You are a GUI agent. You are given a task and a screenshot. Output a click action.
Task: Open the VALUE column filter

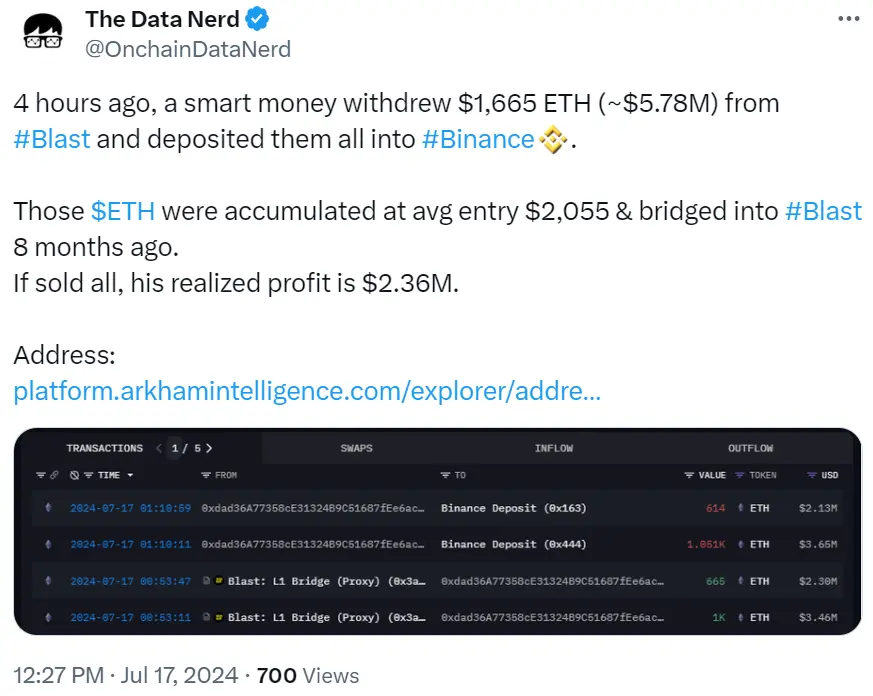tap(689, 475)
